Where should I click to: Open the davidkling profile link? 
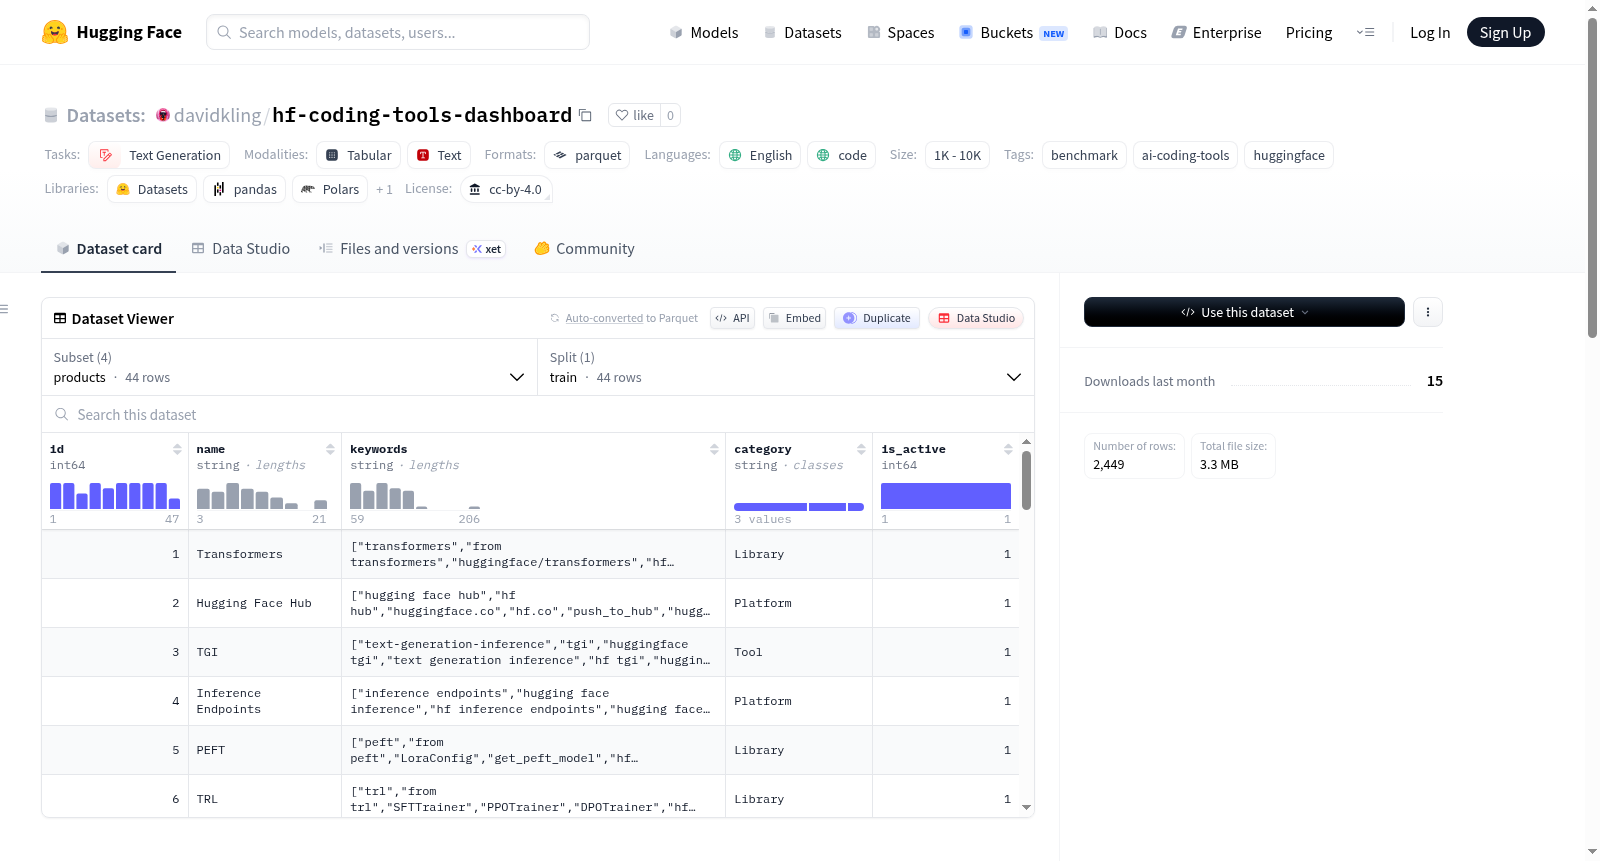point(217,115)
